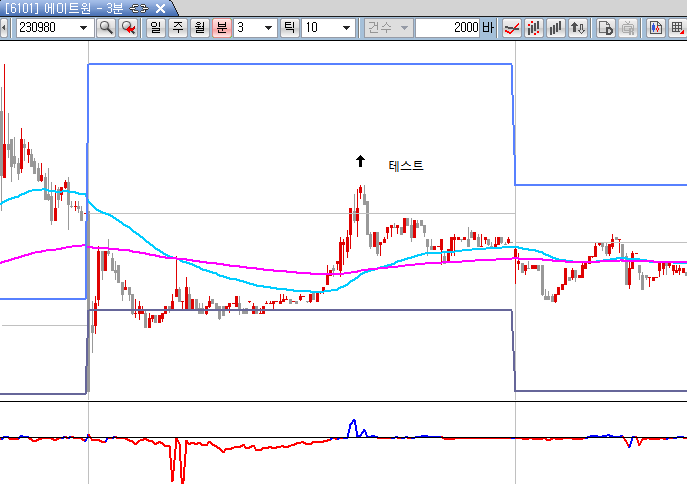Click the document with arrow icon
The width and height of the screenshot is (687, 484).
tap(605, 28)
